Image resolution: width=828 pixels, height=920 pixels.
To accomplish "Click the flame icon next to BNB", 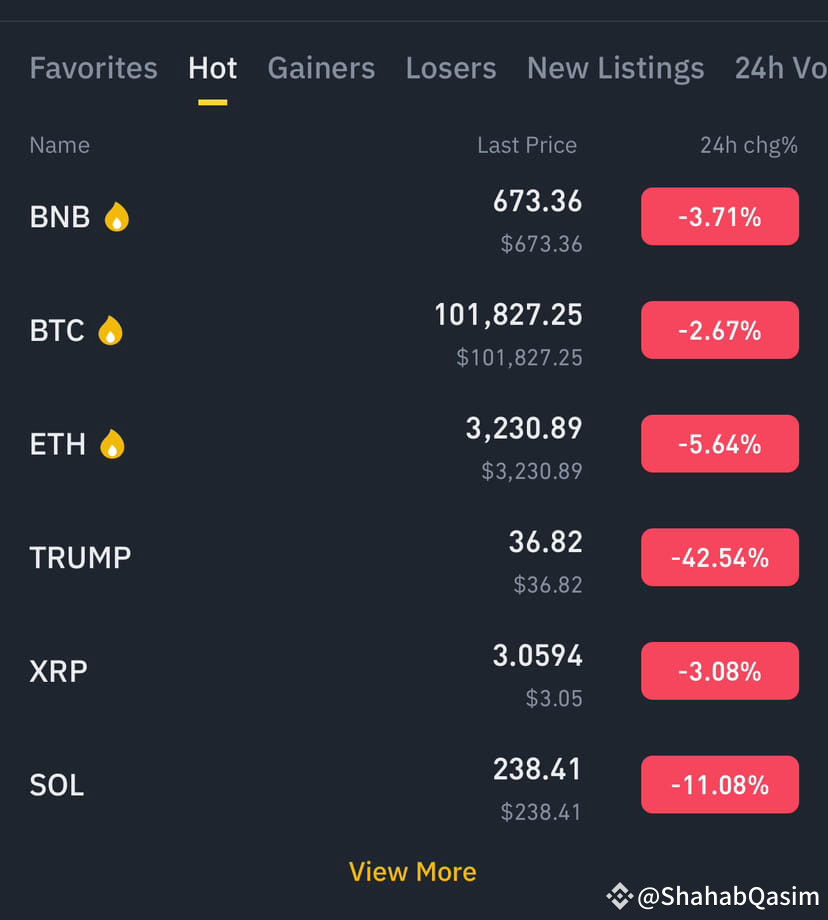I will [x=117, y=217].
